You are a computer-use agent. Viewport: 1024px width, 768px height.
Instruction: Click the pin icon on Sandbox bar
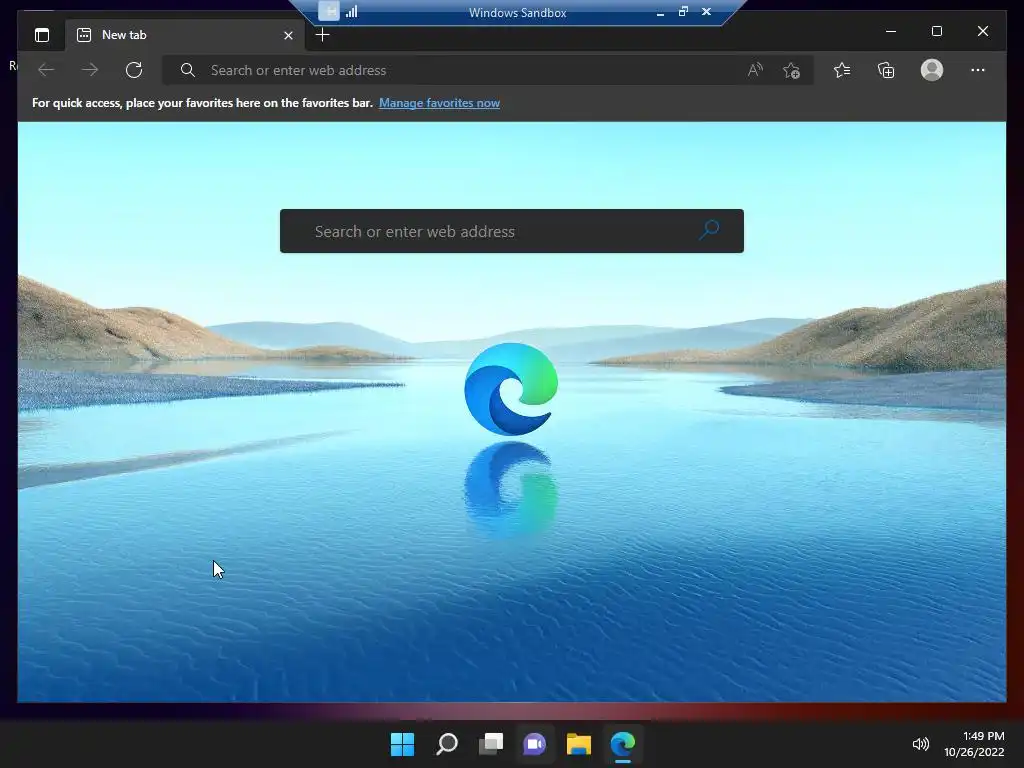point(329,11)
